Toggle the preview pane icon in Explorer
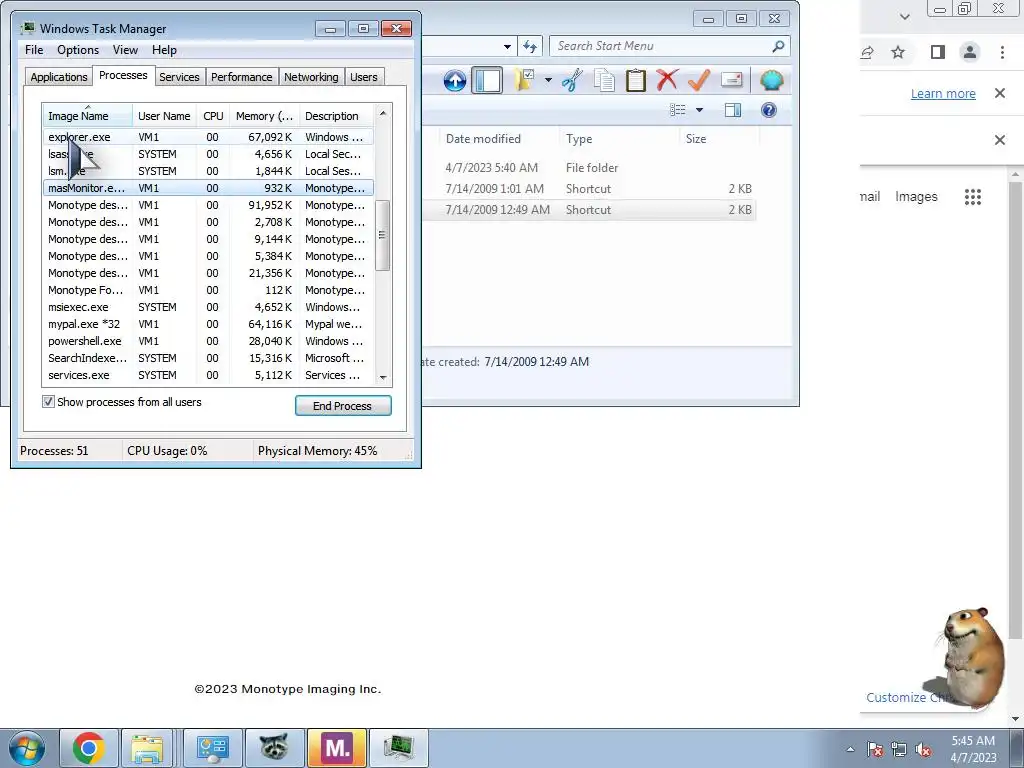 (x=733, y=110)
